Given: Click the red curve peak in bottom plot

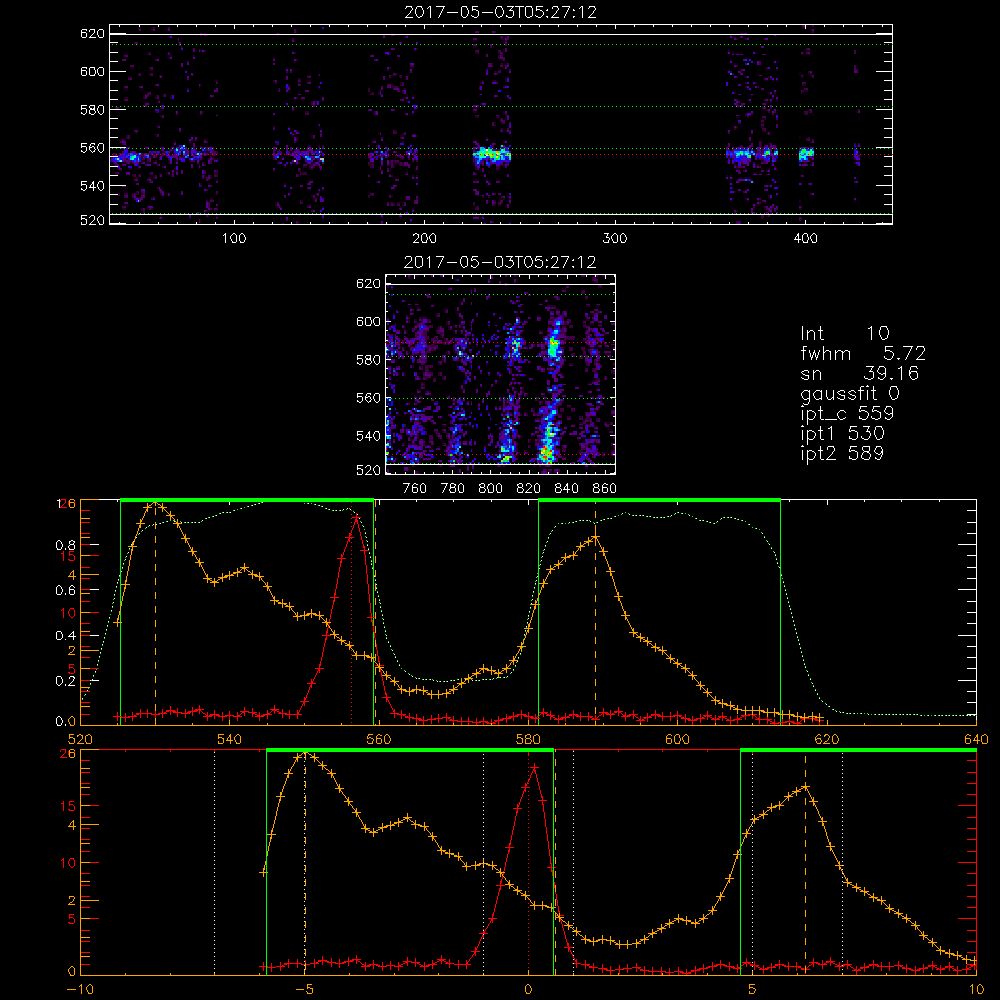Looking at the screenshot, I should tap(534, 767).
